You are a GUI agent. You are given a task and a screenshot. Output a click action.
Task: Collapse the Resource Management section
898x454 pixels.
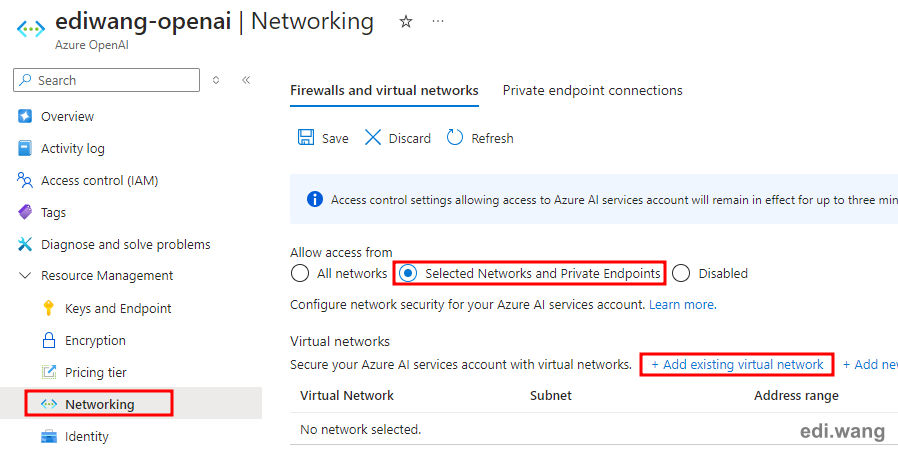pyautogui.click(x=25, y=276)
